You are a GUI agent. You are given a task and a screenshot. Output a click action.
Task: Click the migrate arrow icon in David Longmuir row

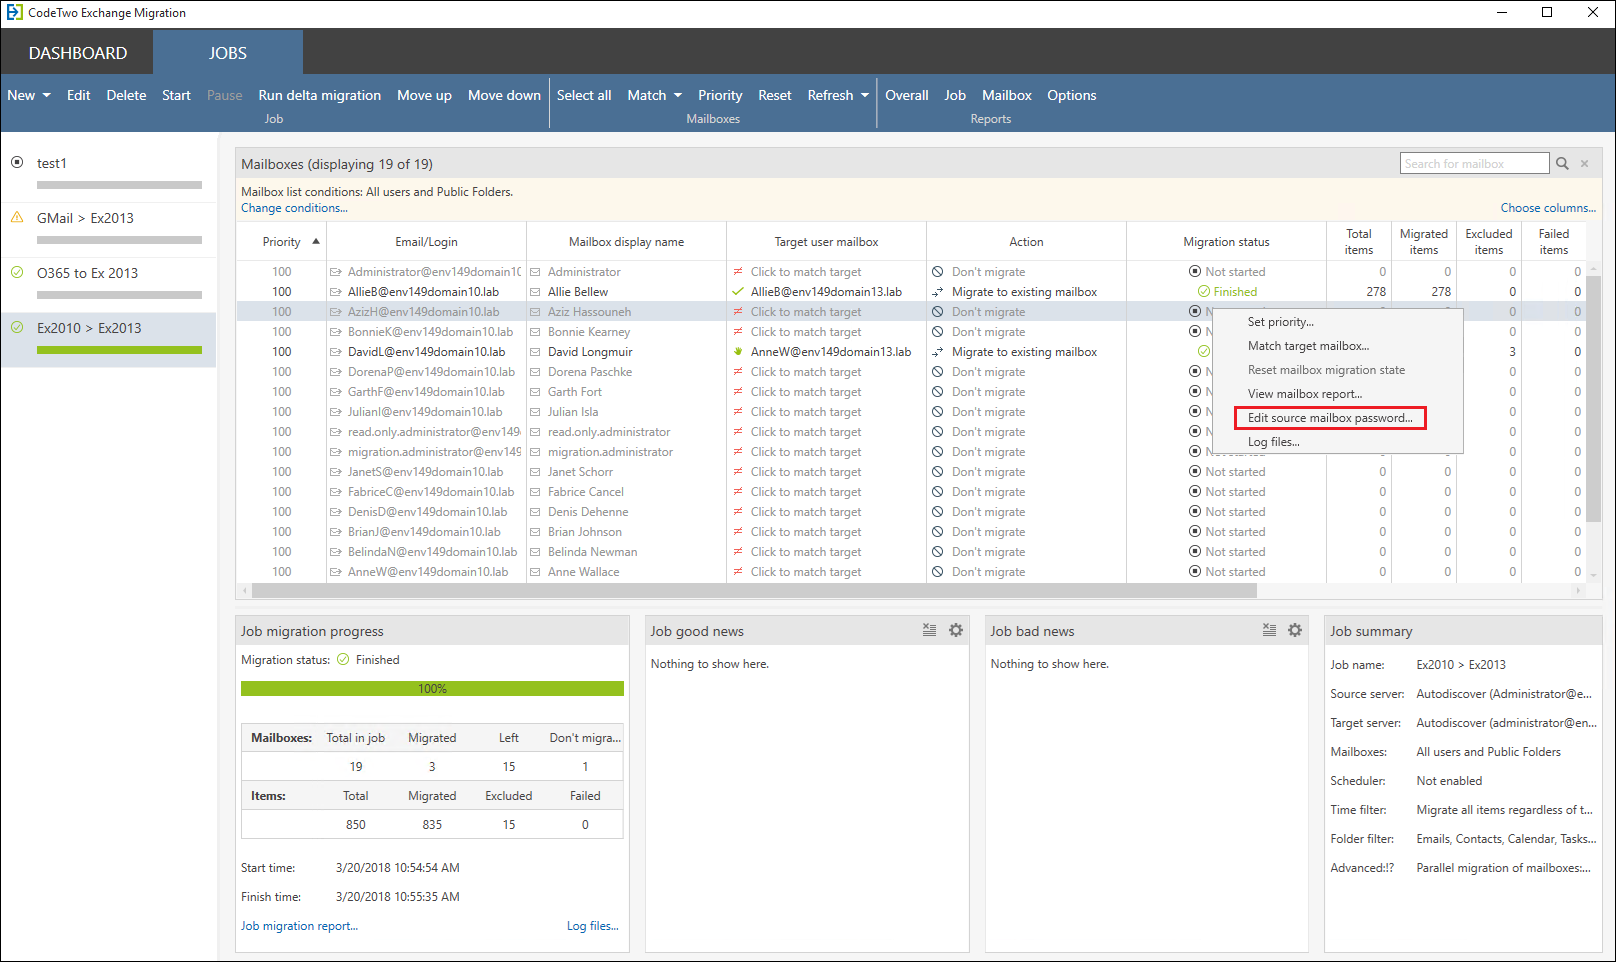[x=938, y=352]
